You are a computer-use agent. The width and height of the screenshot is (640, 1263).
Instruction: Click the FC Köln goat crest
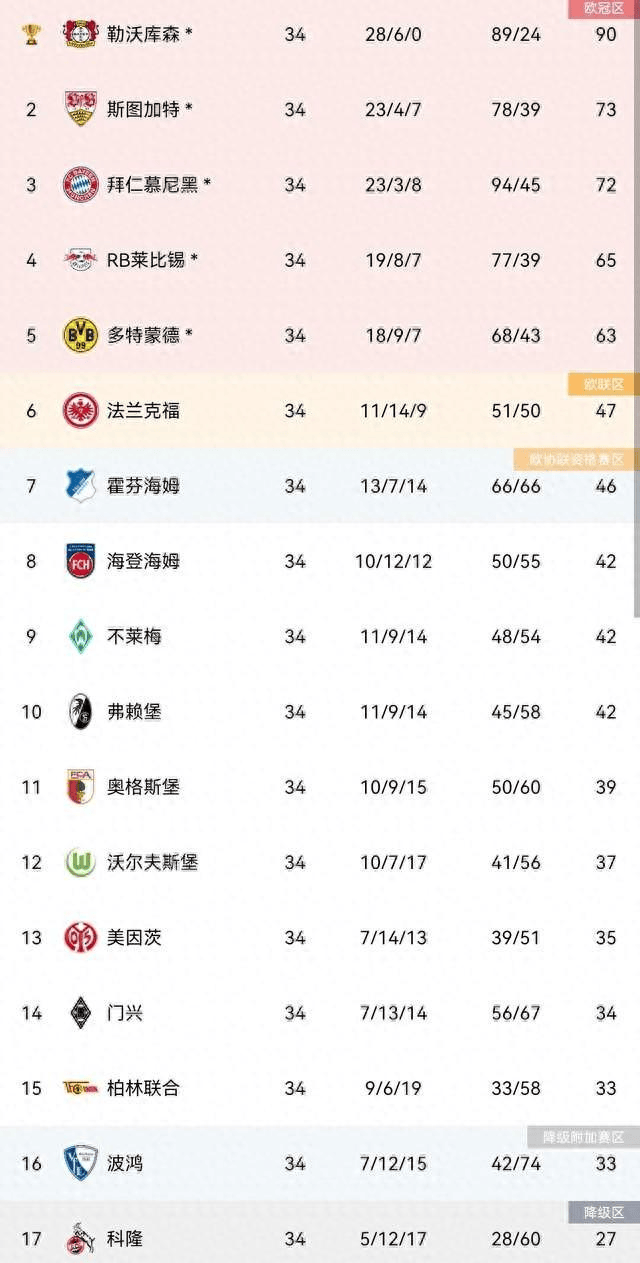pos(80,1239)
